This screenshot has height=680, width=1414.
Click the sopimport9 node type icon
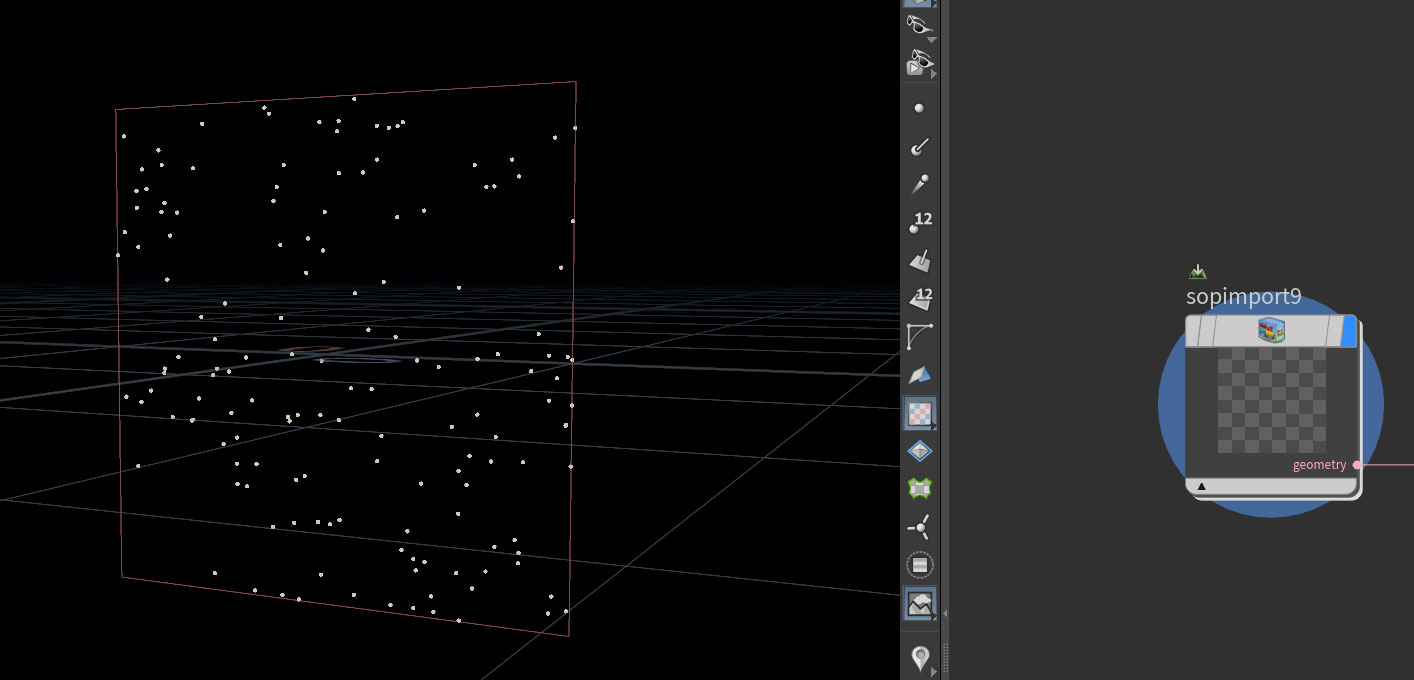pos(1271,330)
